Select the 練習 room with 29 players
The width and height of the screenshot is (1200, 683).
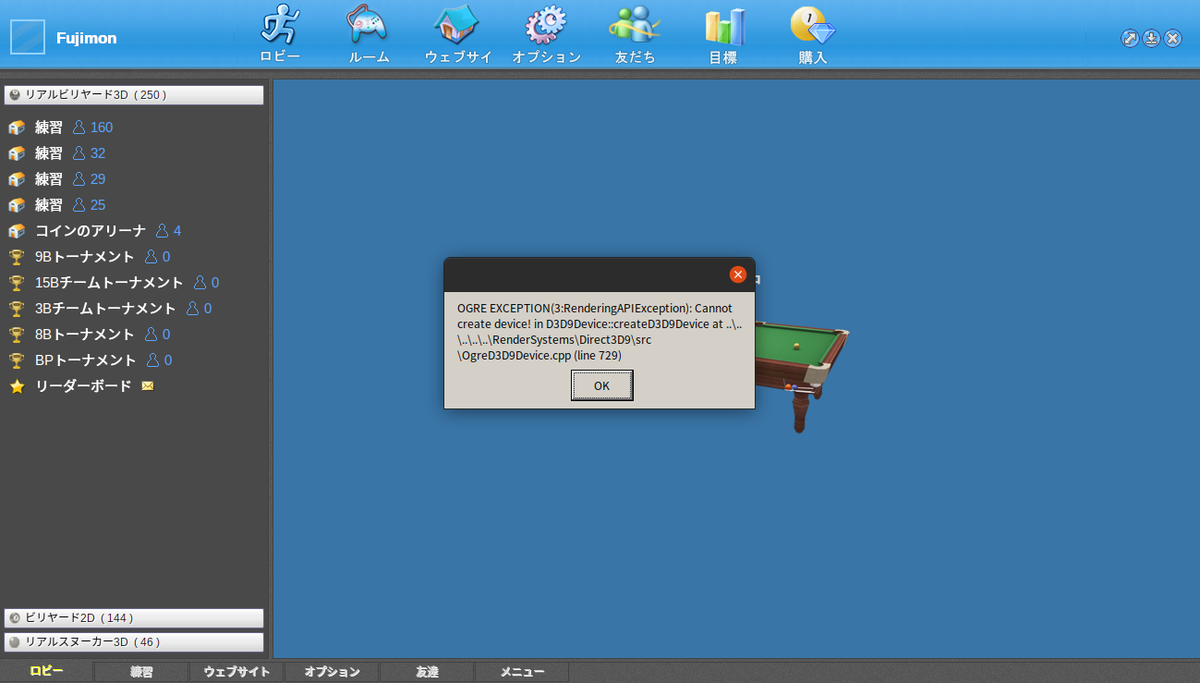pos(70,179)
